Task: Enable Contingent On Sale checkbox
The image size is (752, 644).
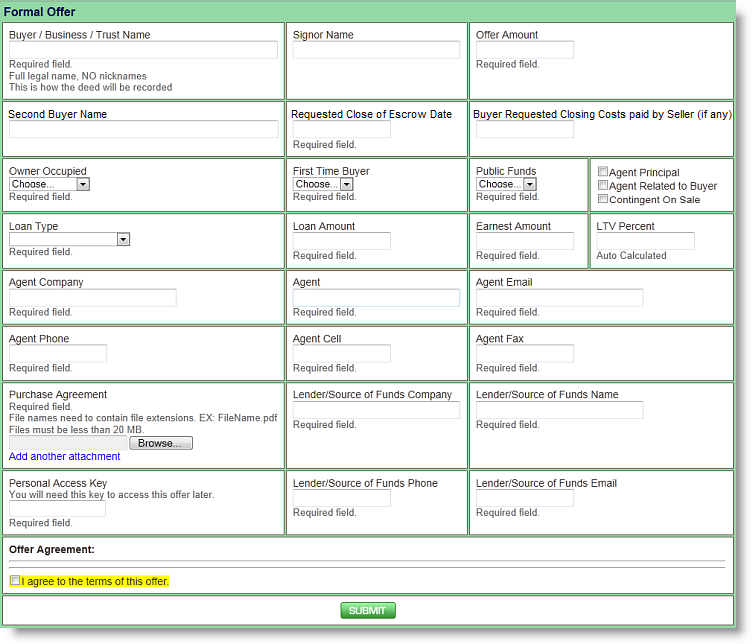Action: coord(603,199)
